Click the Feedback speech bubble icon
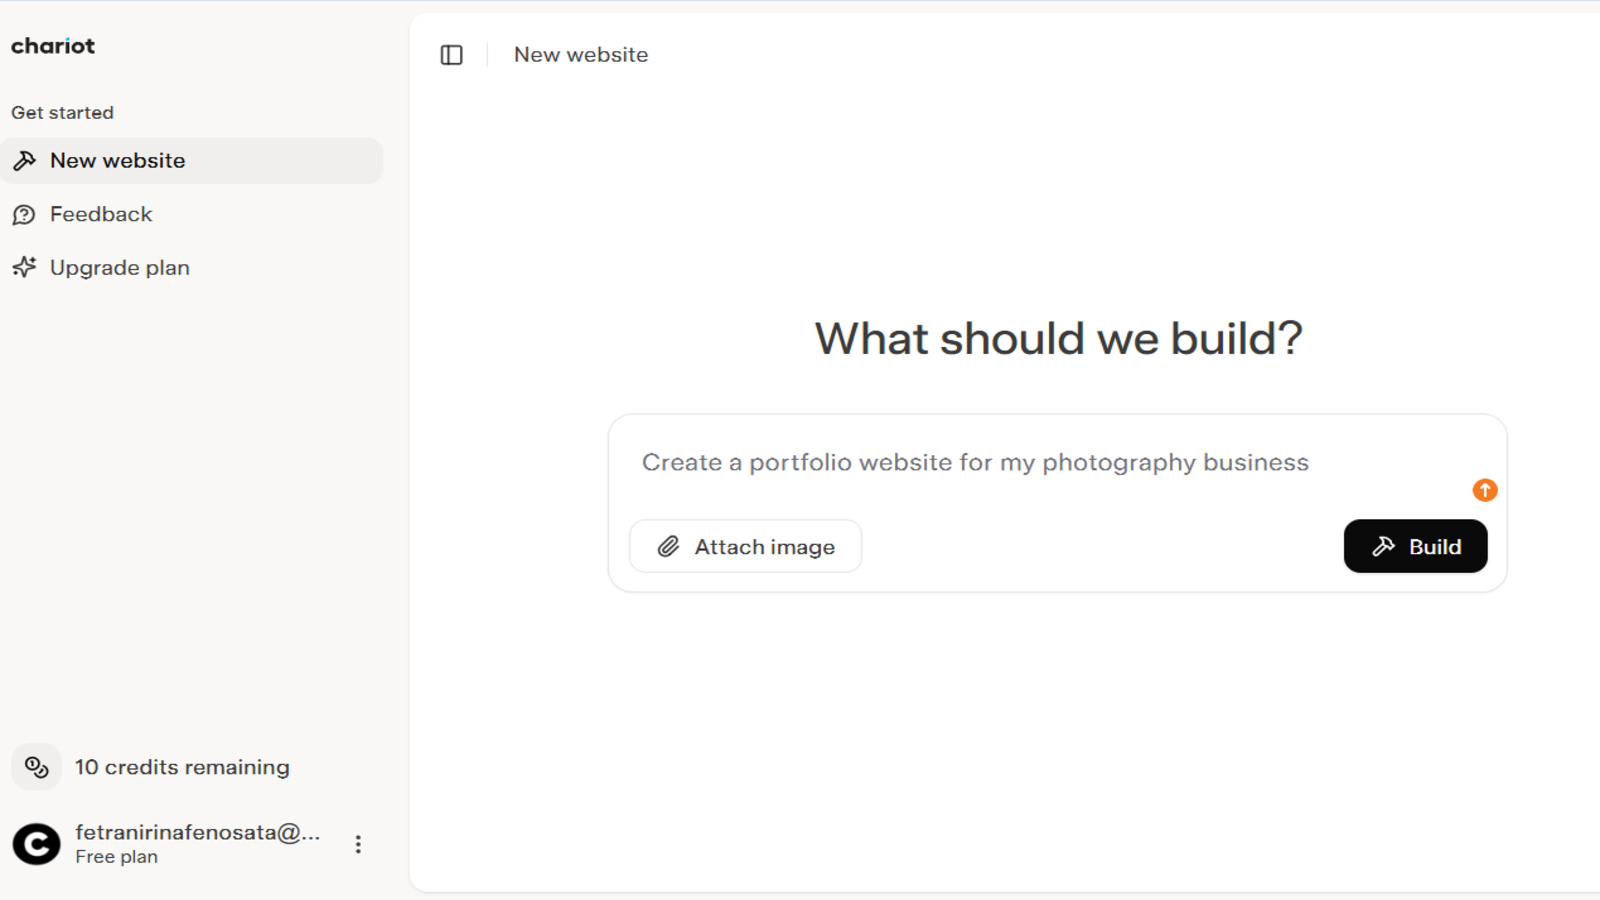 click(x=24, y=215)
